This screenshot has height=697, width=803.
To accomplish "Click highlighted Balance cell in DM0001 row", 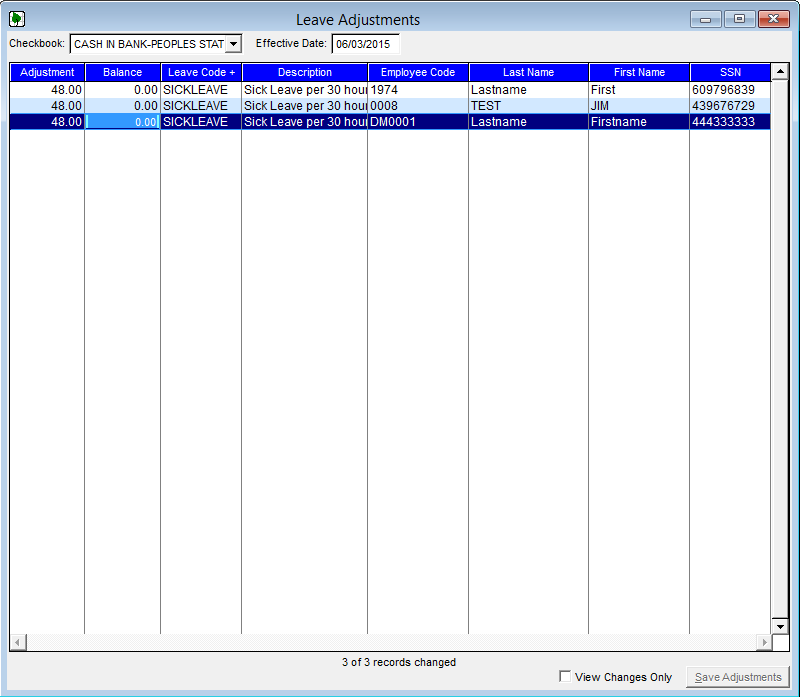I will click(x=122, y=122).
